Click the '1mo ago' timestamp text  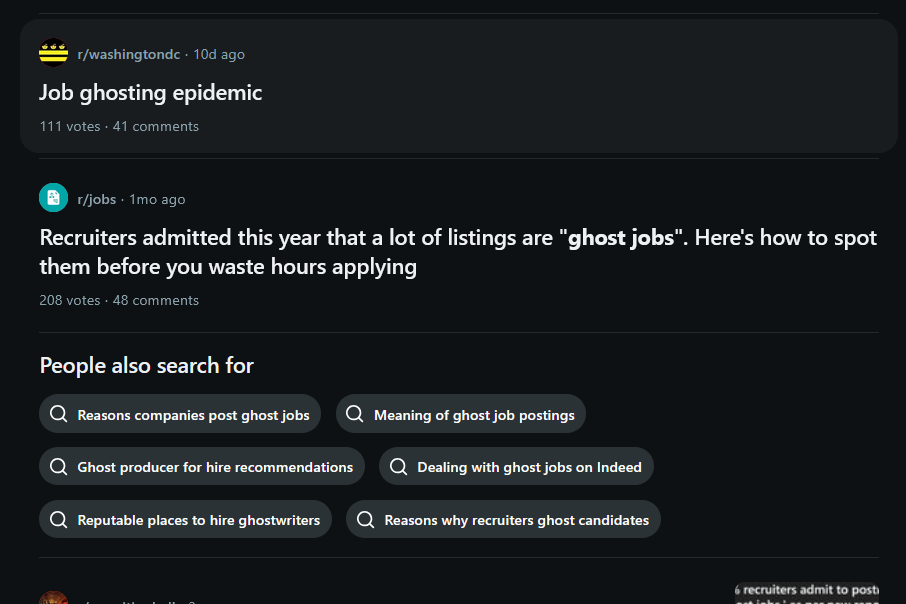157,199
